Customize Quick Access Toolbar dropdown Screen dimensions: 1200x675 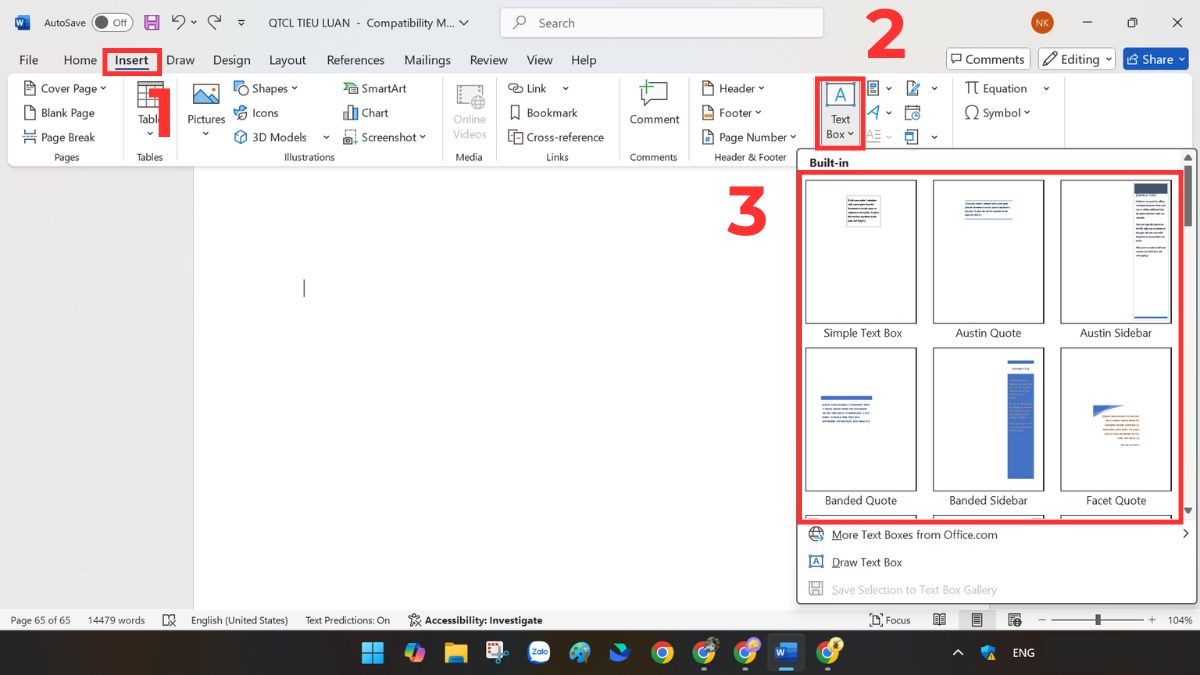tap(241, 22)
